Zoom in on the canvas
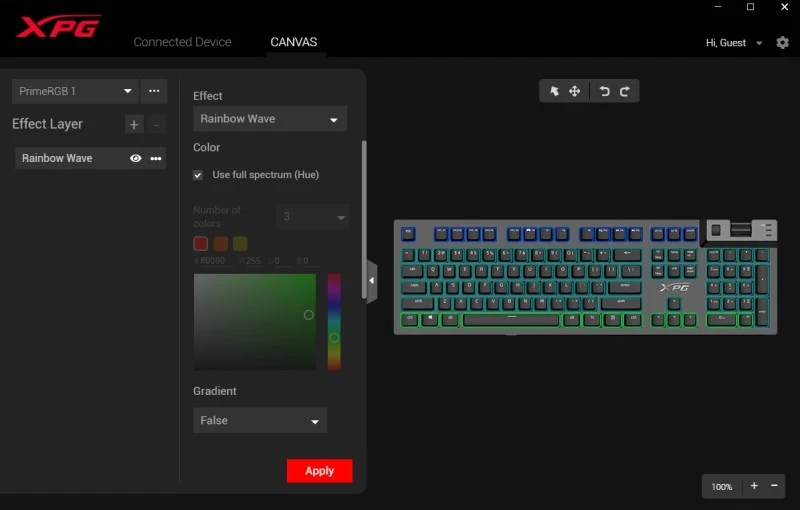Viewport: 800px width, 510px height. (x=754, y=486)
